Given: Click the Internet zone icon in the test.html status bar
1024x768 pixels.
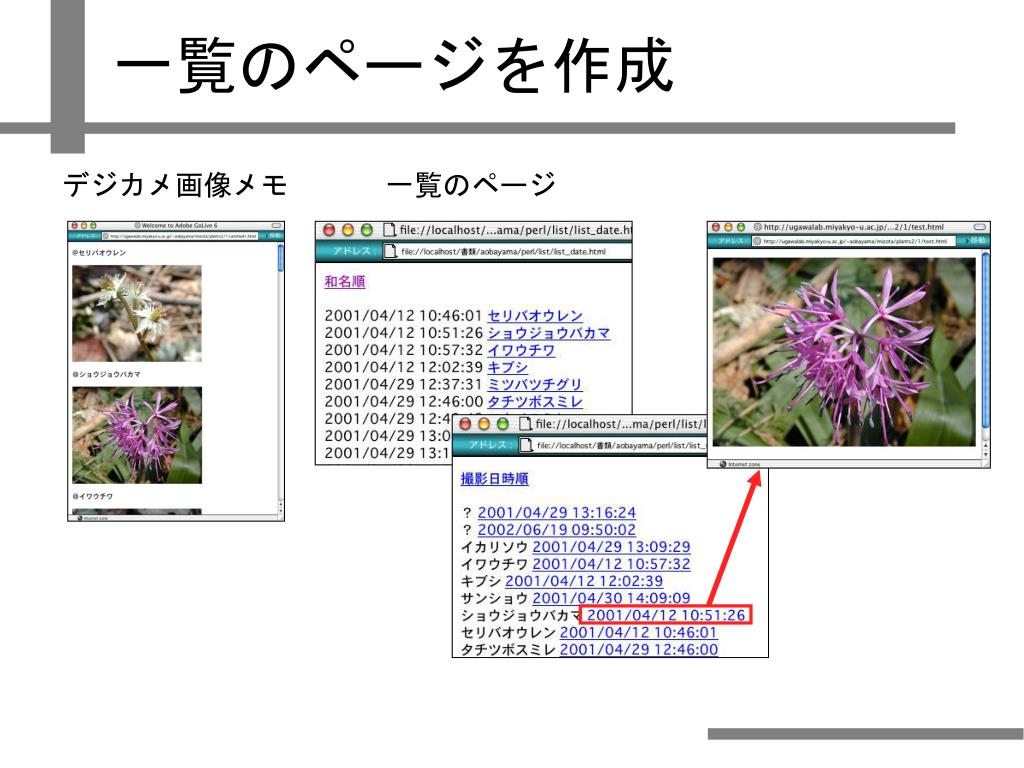Looking at the screenshot, I should [x=723, y=464].
